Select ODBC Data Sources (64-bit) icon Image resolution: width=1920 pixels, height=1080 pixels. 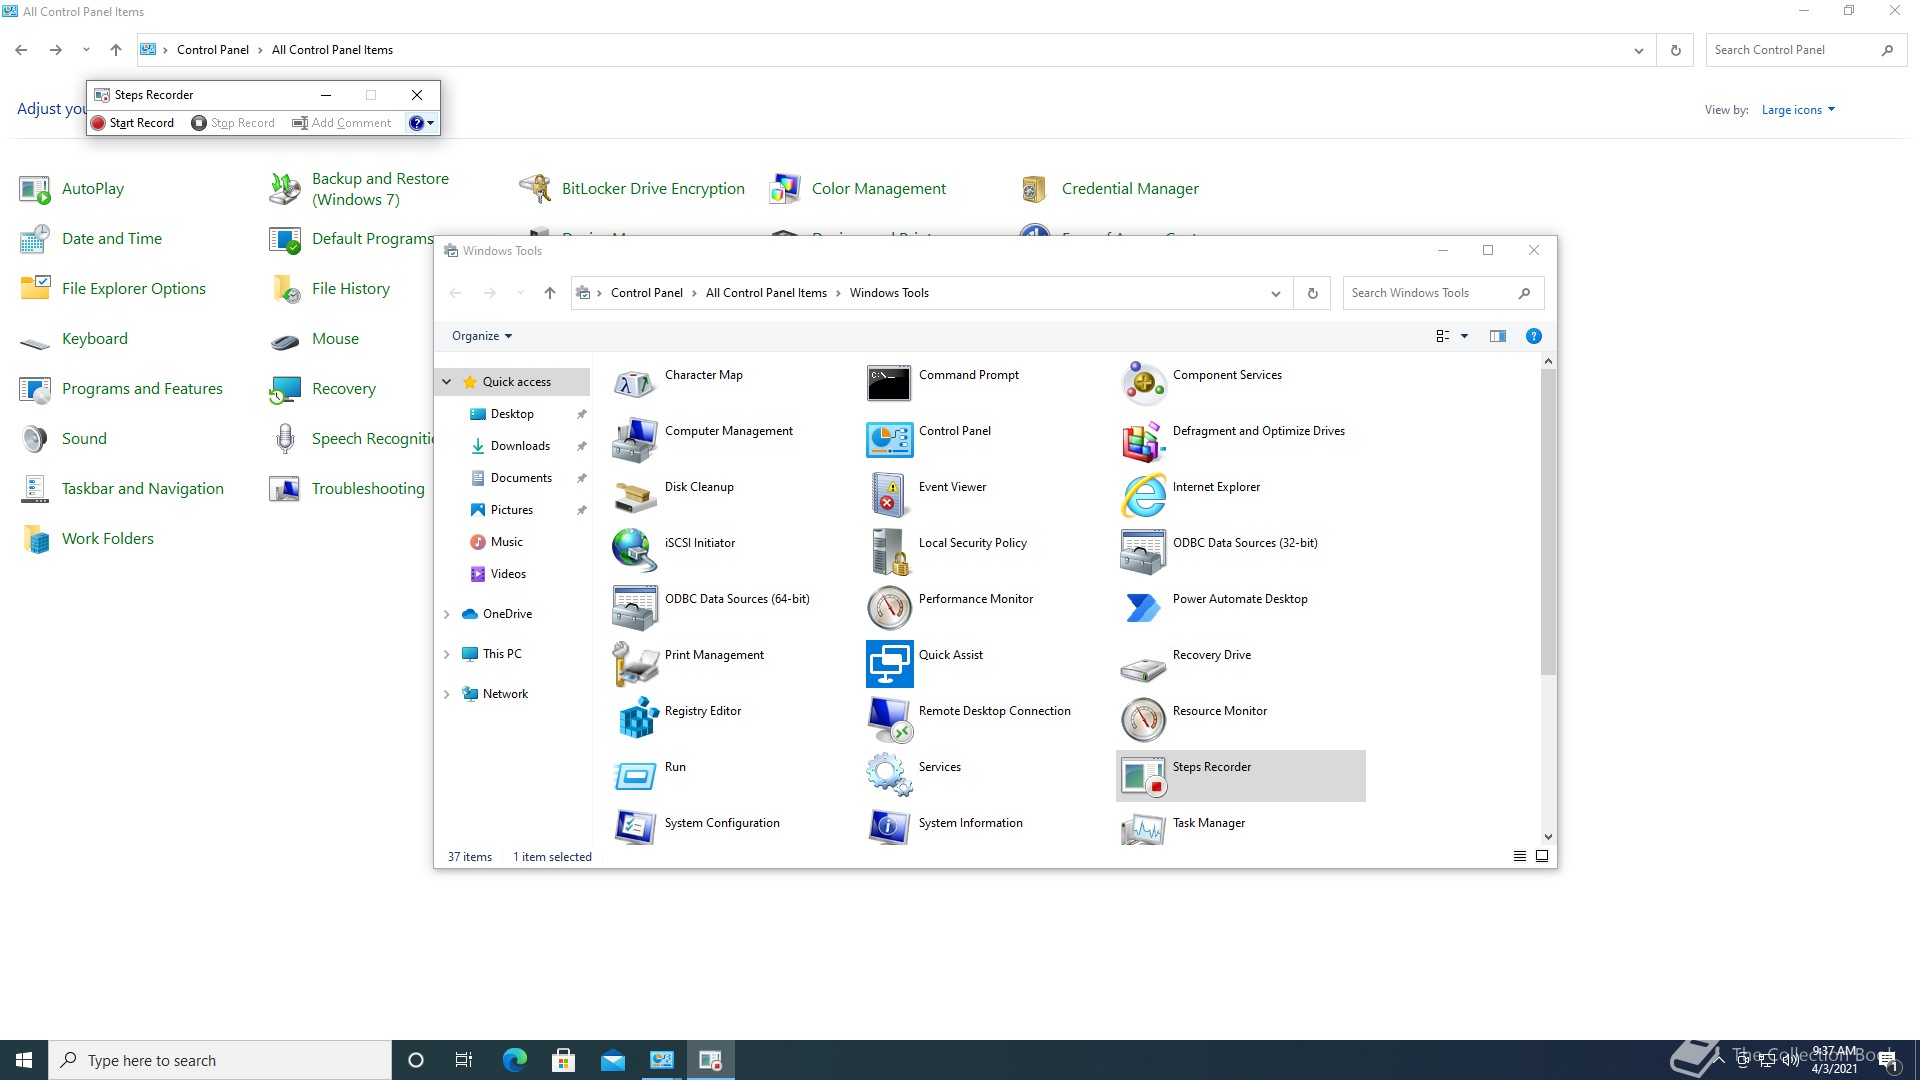[x=634, y=607]
